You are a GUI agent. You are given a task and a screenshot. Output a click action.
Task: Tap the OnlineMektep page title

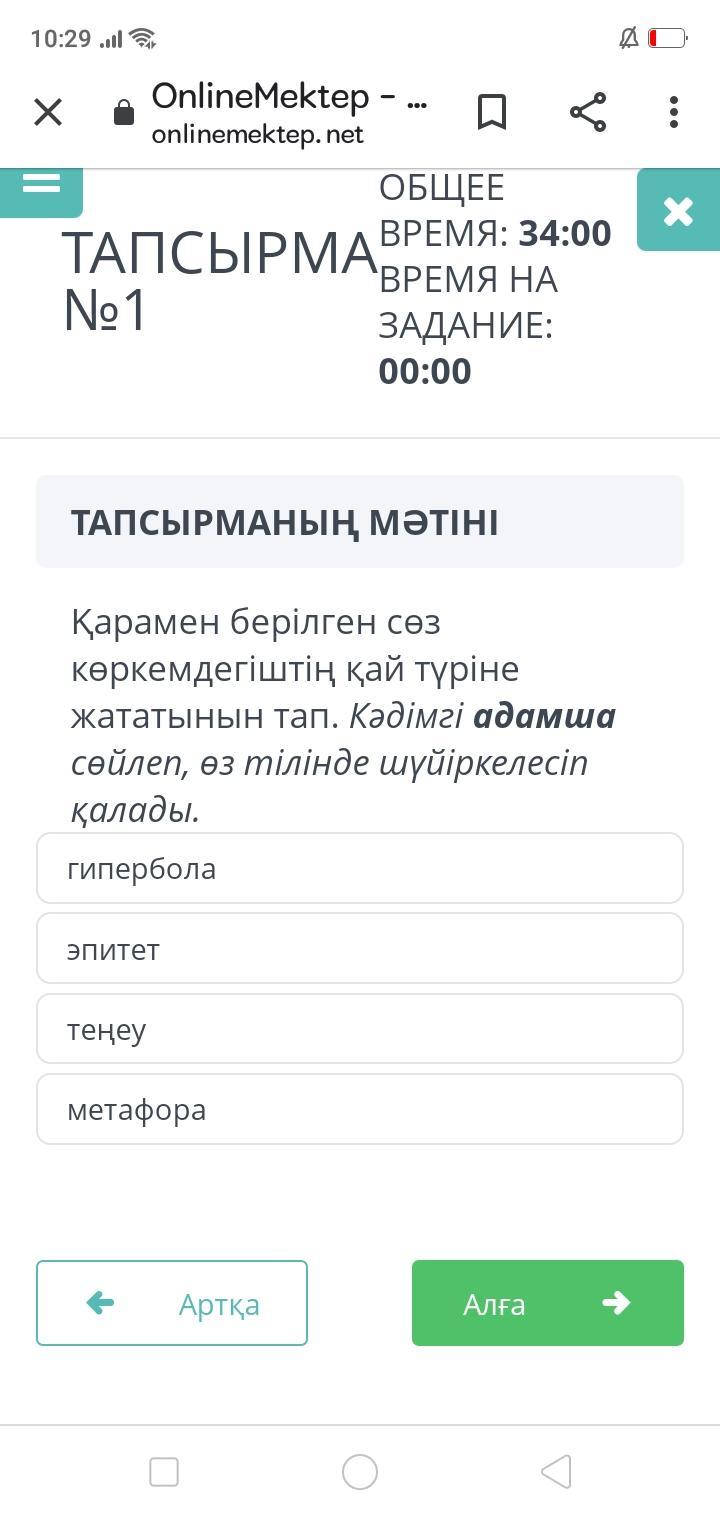coord(288,97)
